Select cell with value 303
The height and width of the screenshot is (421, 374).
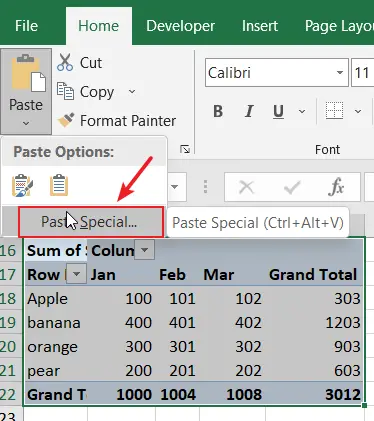[x=314, y=299]
